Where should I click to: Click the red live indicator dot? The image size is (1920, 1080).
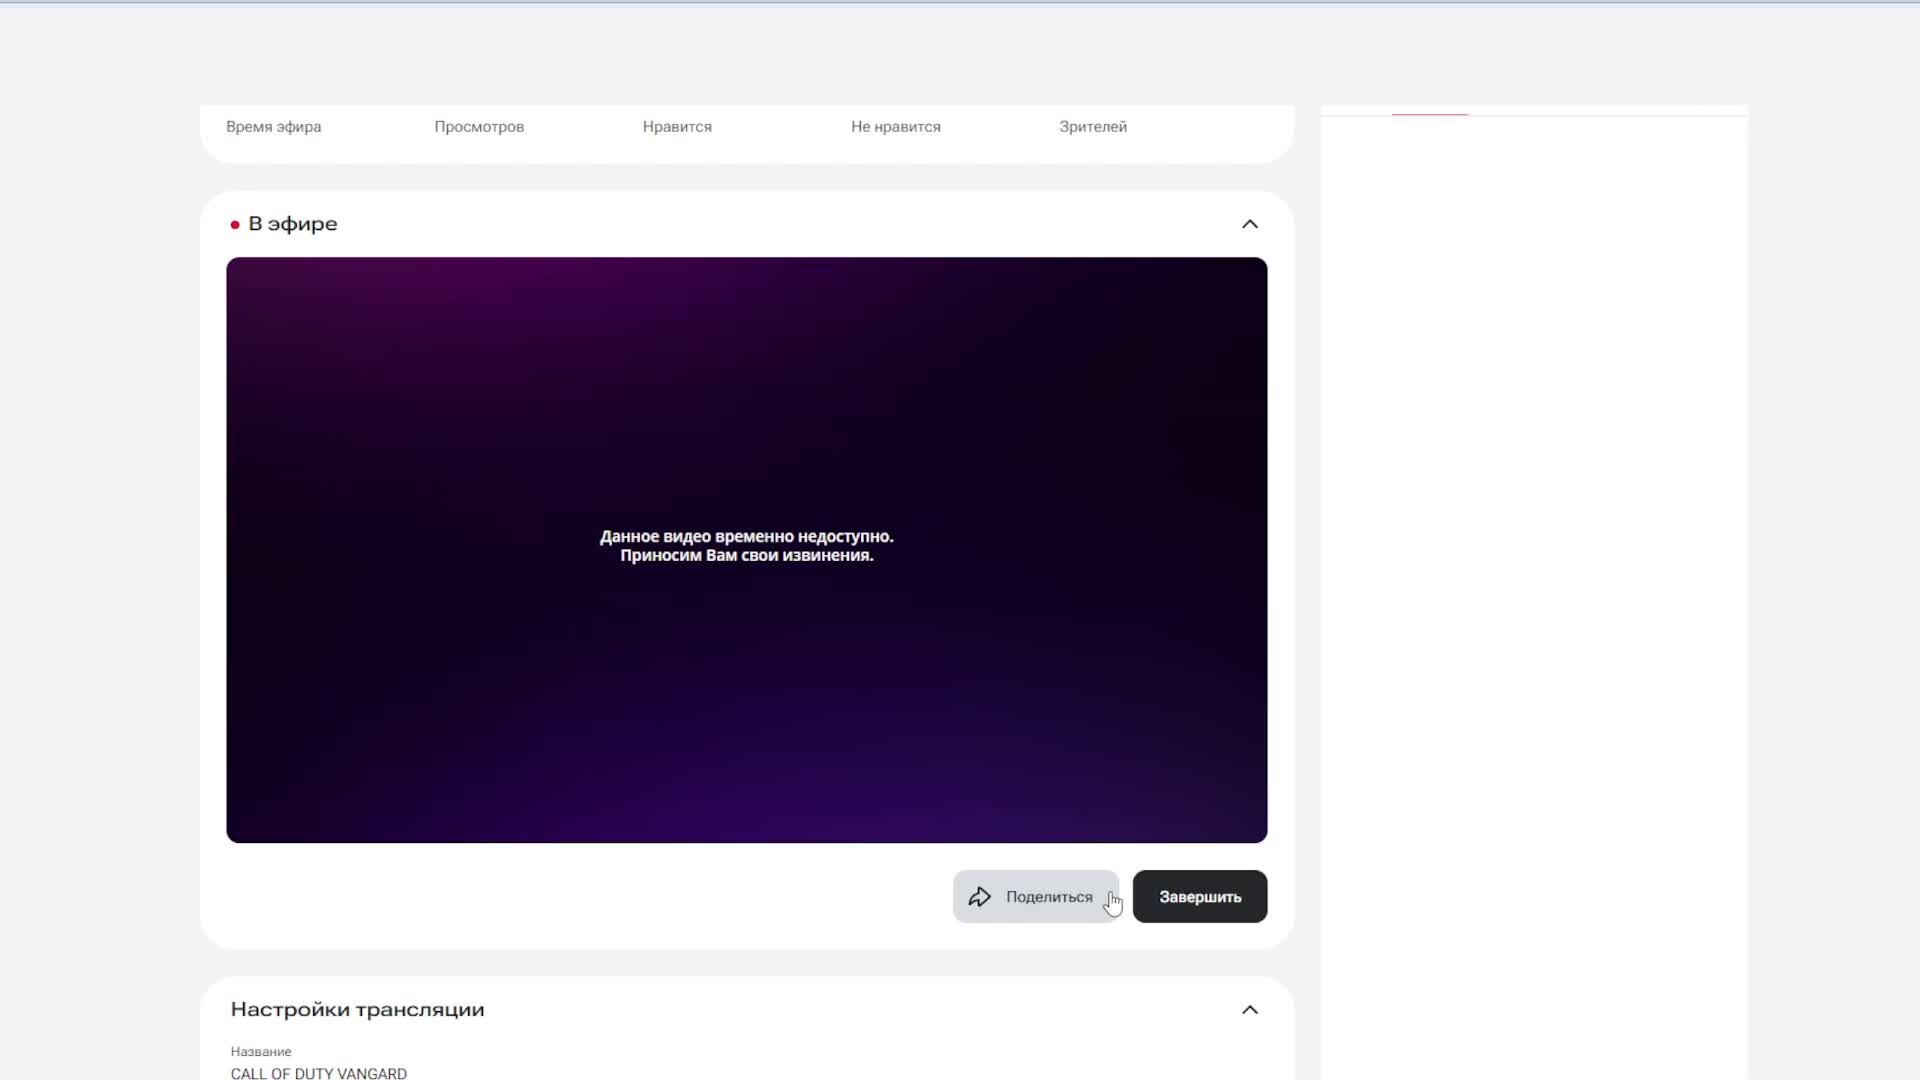(235, 225)
